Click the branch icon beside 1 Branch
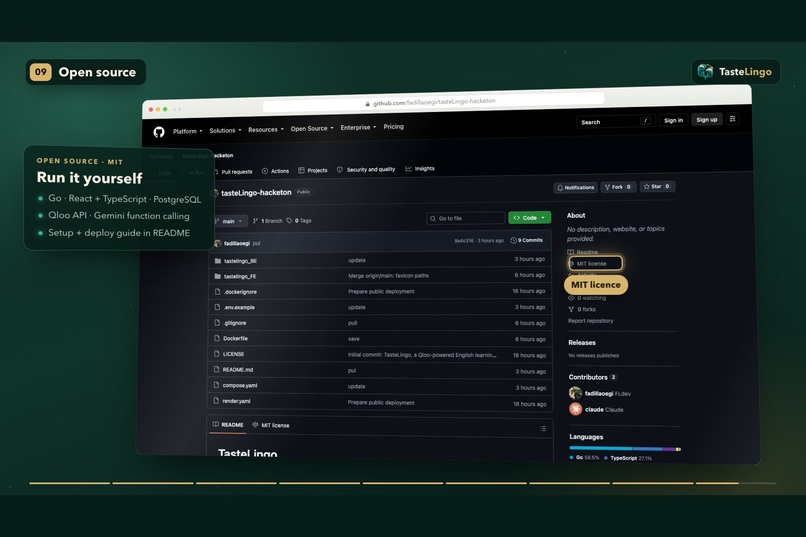The height and width of the screenshot is (537, 806). [x=255, y=221]
